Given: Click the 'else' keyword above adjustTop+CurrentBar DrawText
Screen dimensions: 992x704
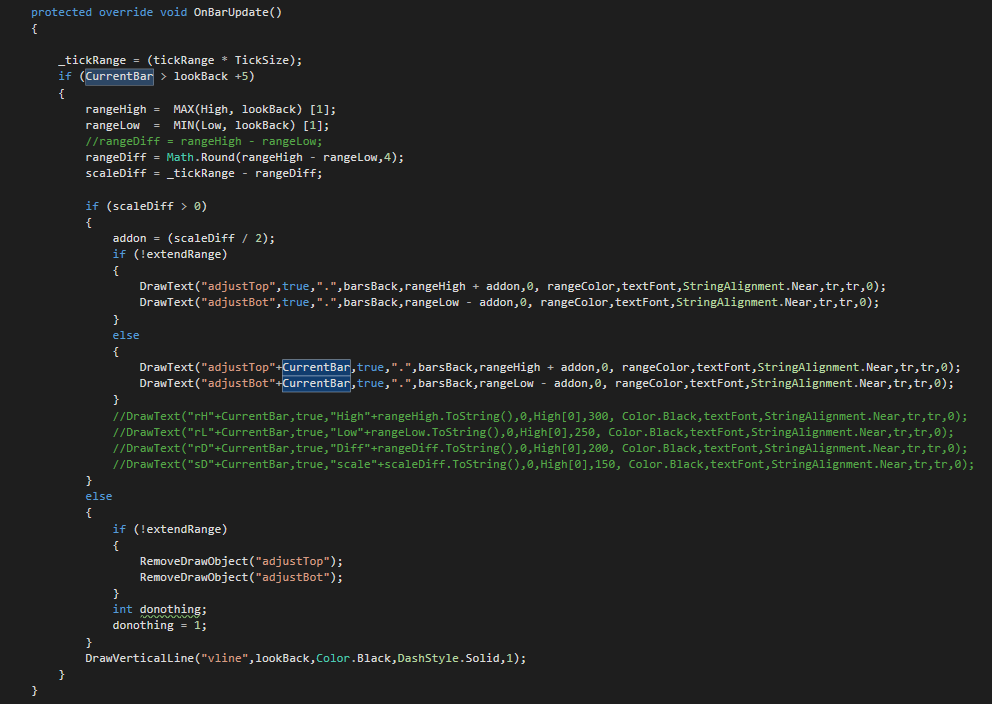Looking at the screenshot, I should click(x=126, y=335).
